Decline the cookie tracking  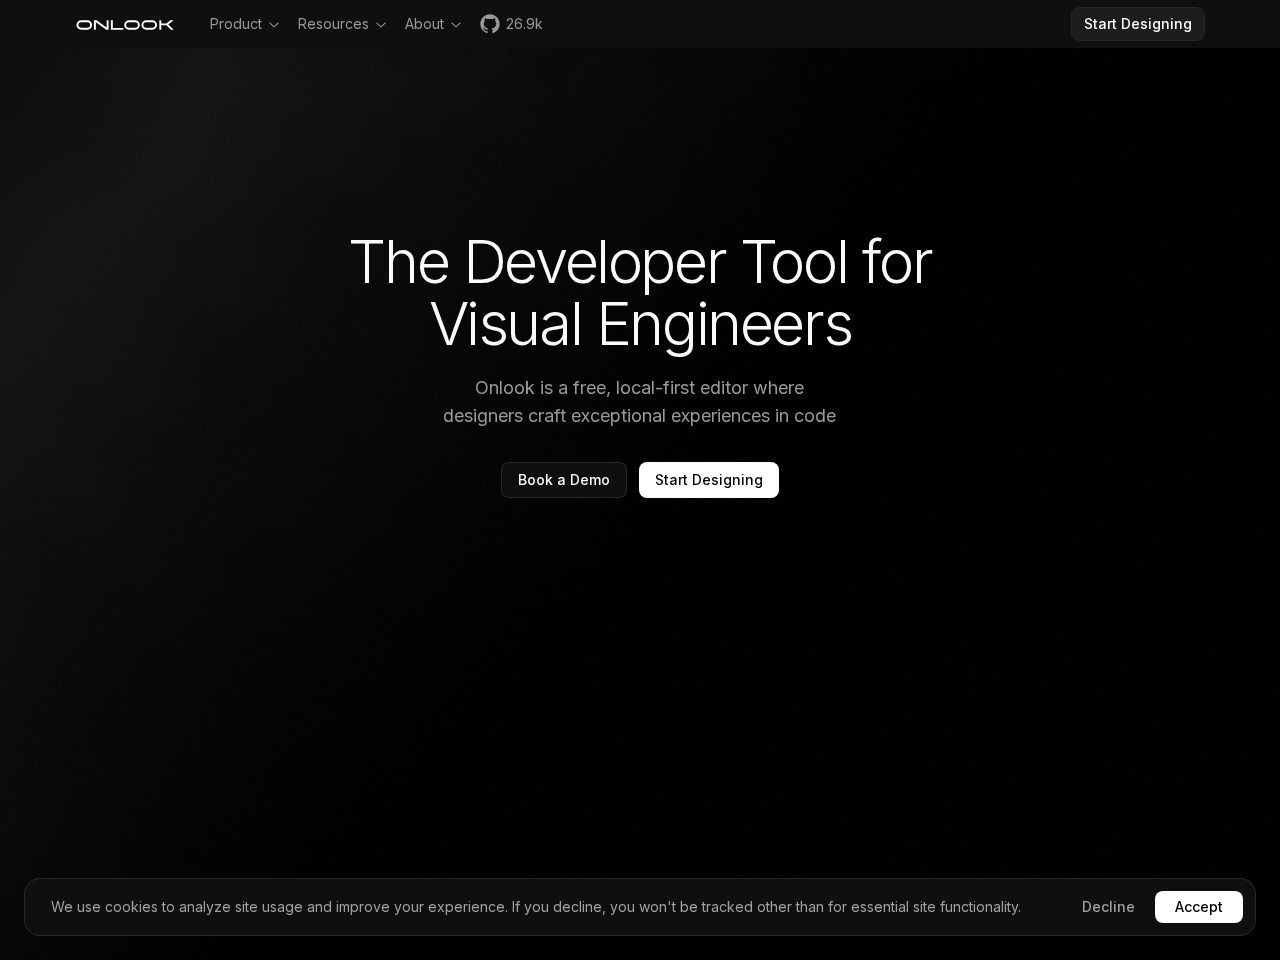1108,907
